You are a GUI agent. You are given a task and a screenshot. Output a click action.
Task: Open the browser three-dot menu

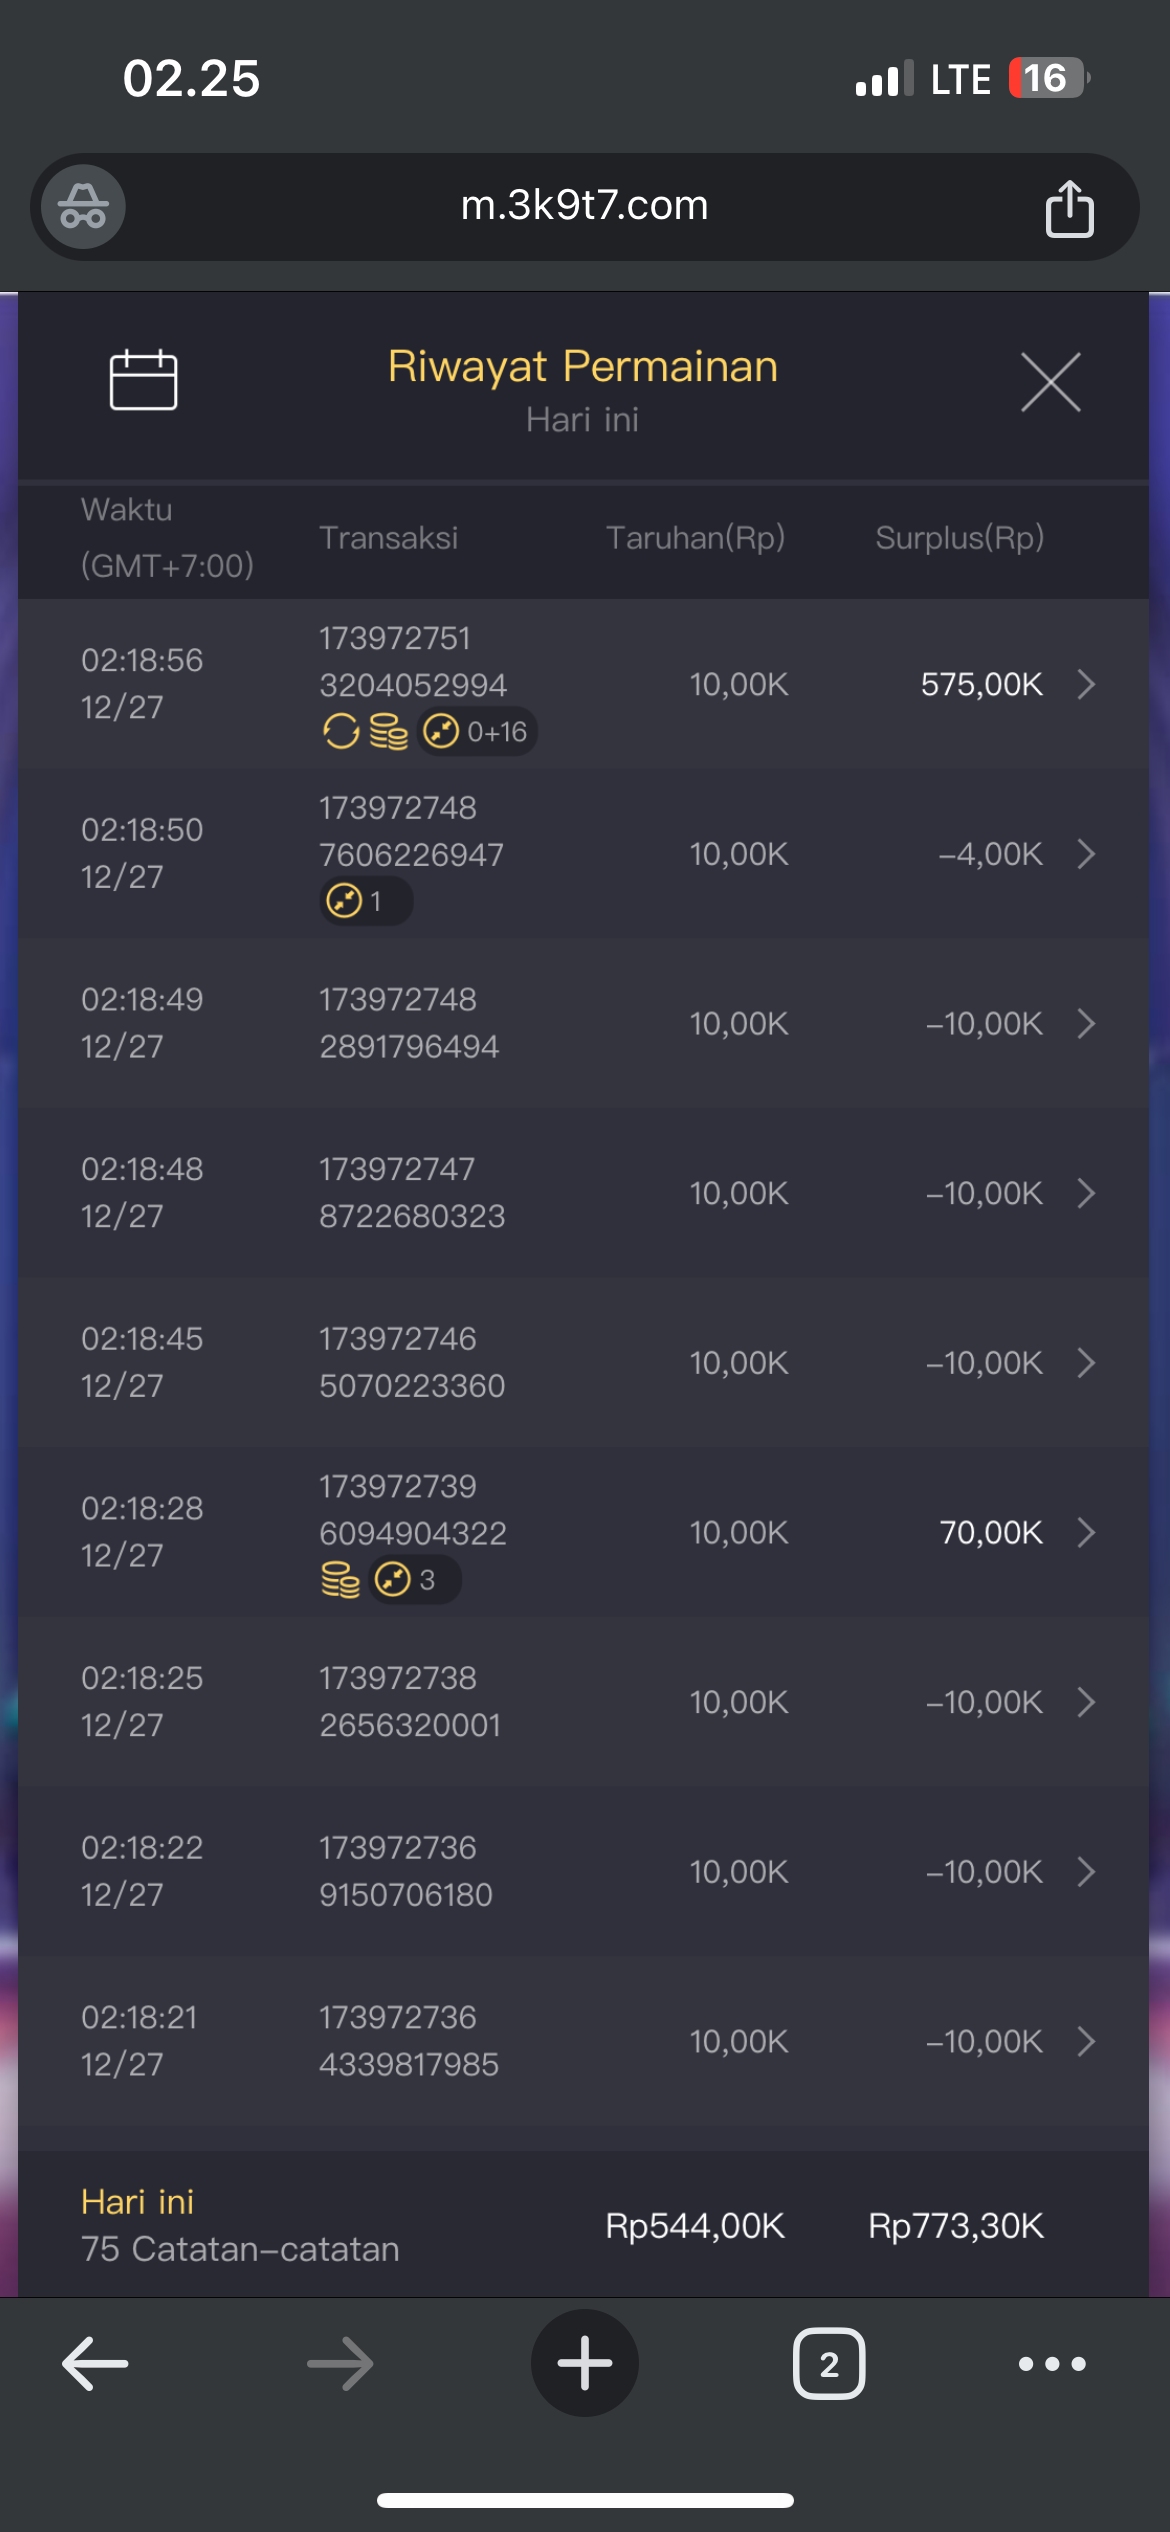pos(1051,2364)
